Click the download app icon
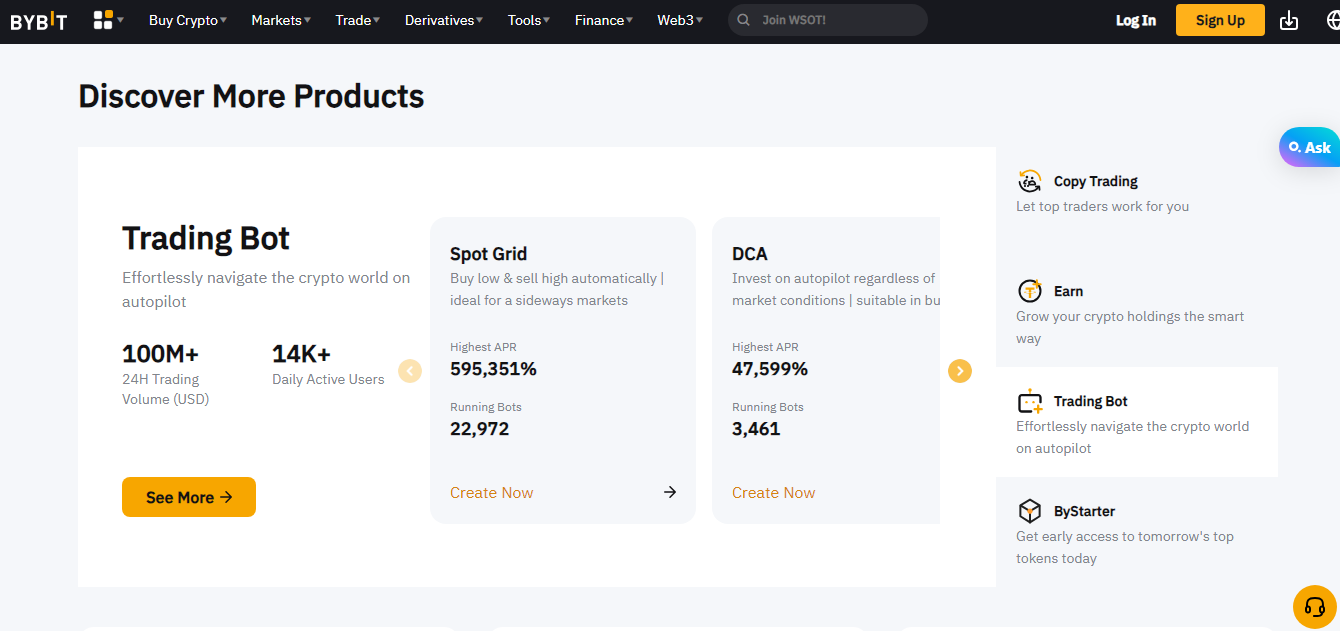 point(1289,20)
